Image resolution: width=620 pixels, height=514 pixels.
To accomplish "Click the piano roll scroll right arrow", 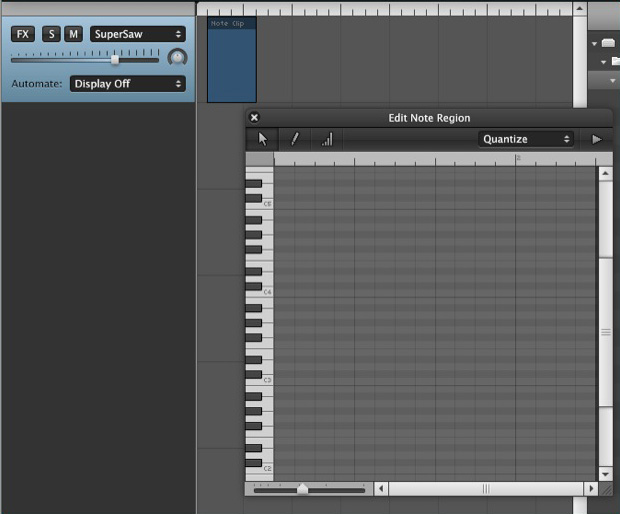I will [591, 489].
